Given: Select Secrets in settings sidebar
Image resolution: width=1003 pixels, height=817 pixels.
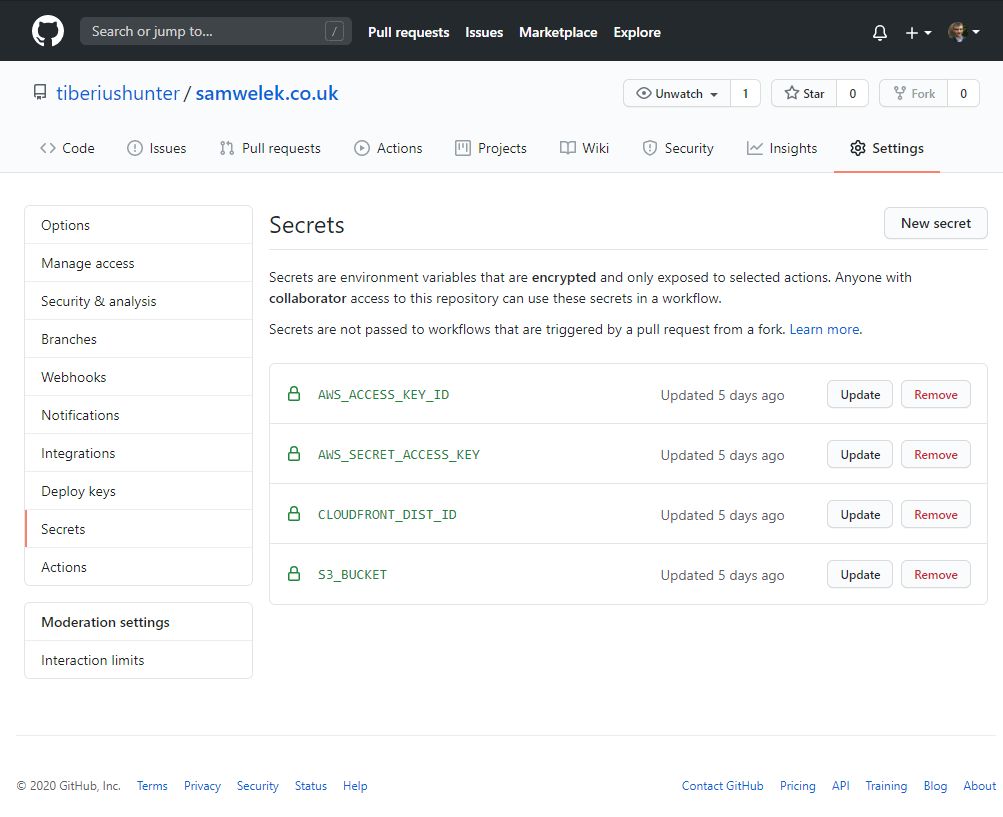Looking at the screenshot, I should 138,529.
